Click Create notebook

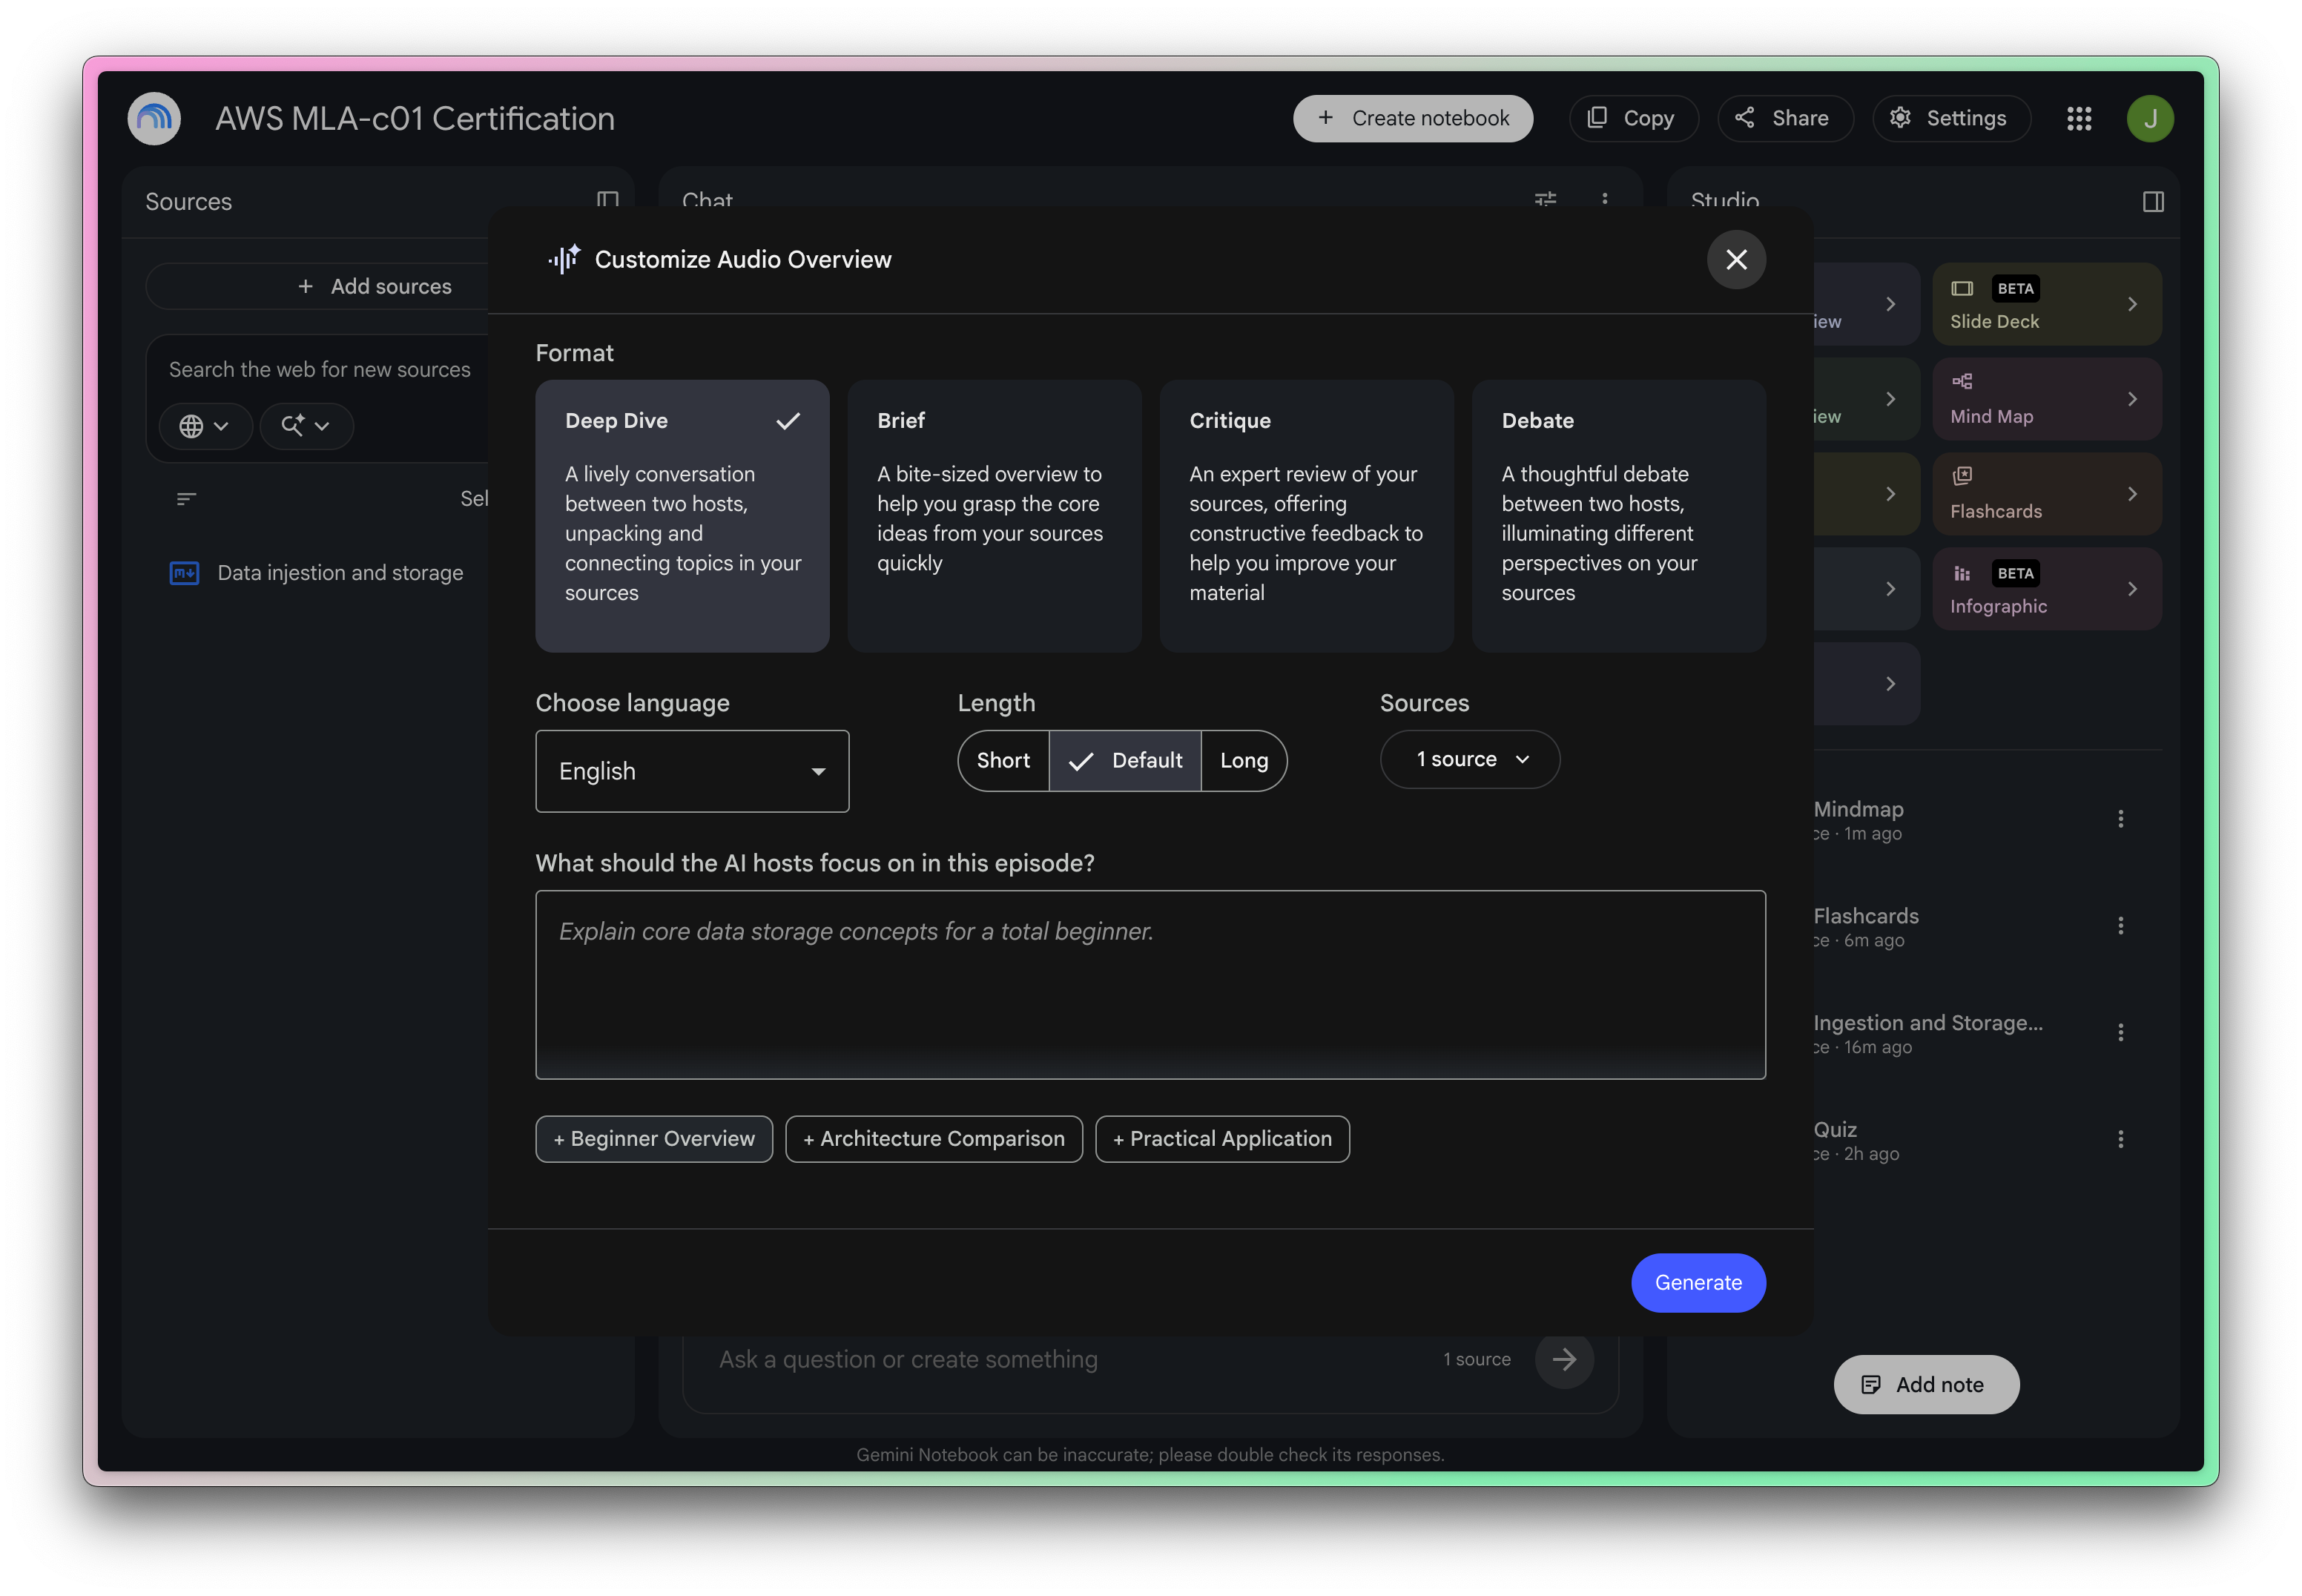coord(1412,118)
